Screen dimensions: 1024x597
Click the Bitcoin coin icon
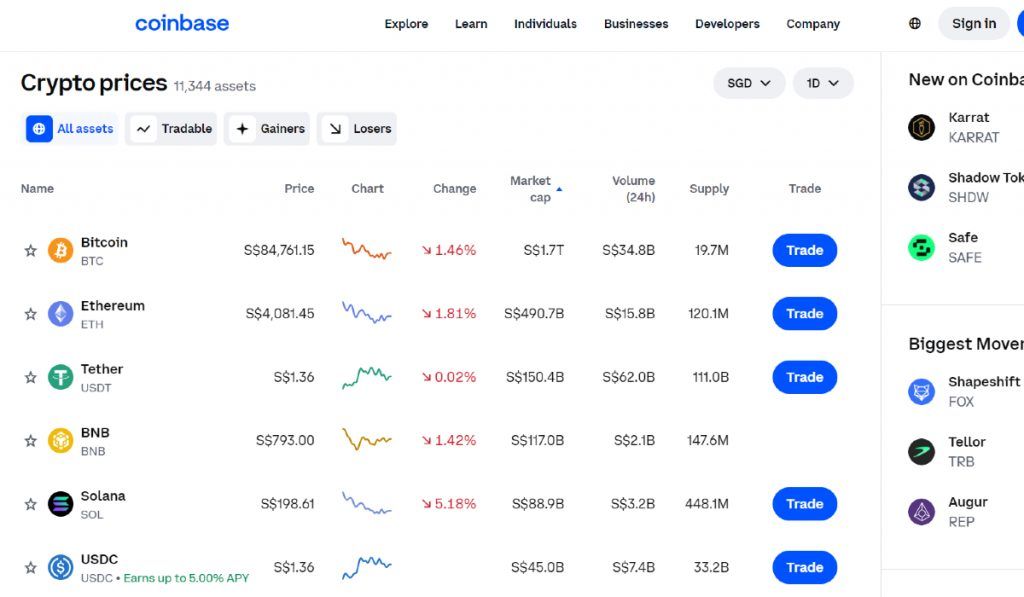point(61,250)
